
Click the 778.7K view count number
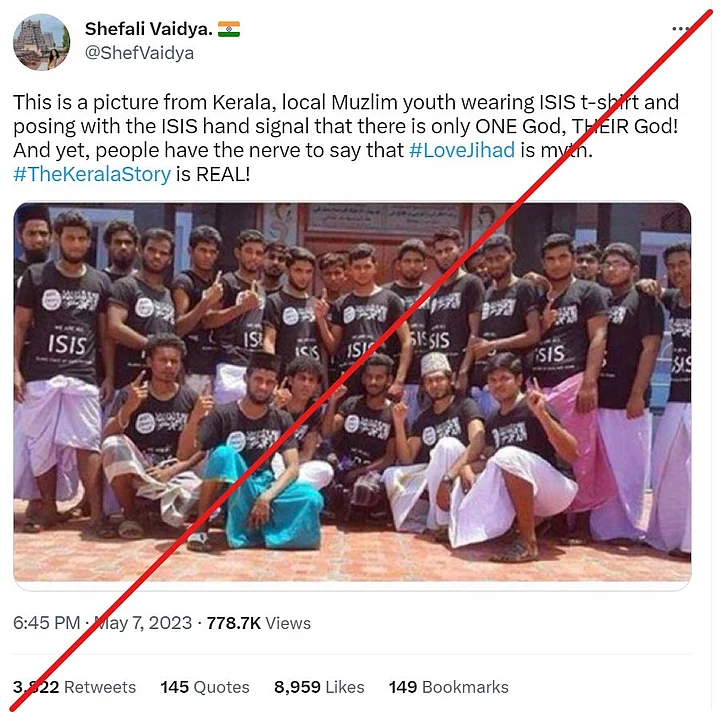234,623
